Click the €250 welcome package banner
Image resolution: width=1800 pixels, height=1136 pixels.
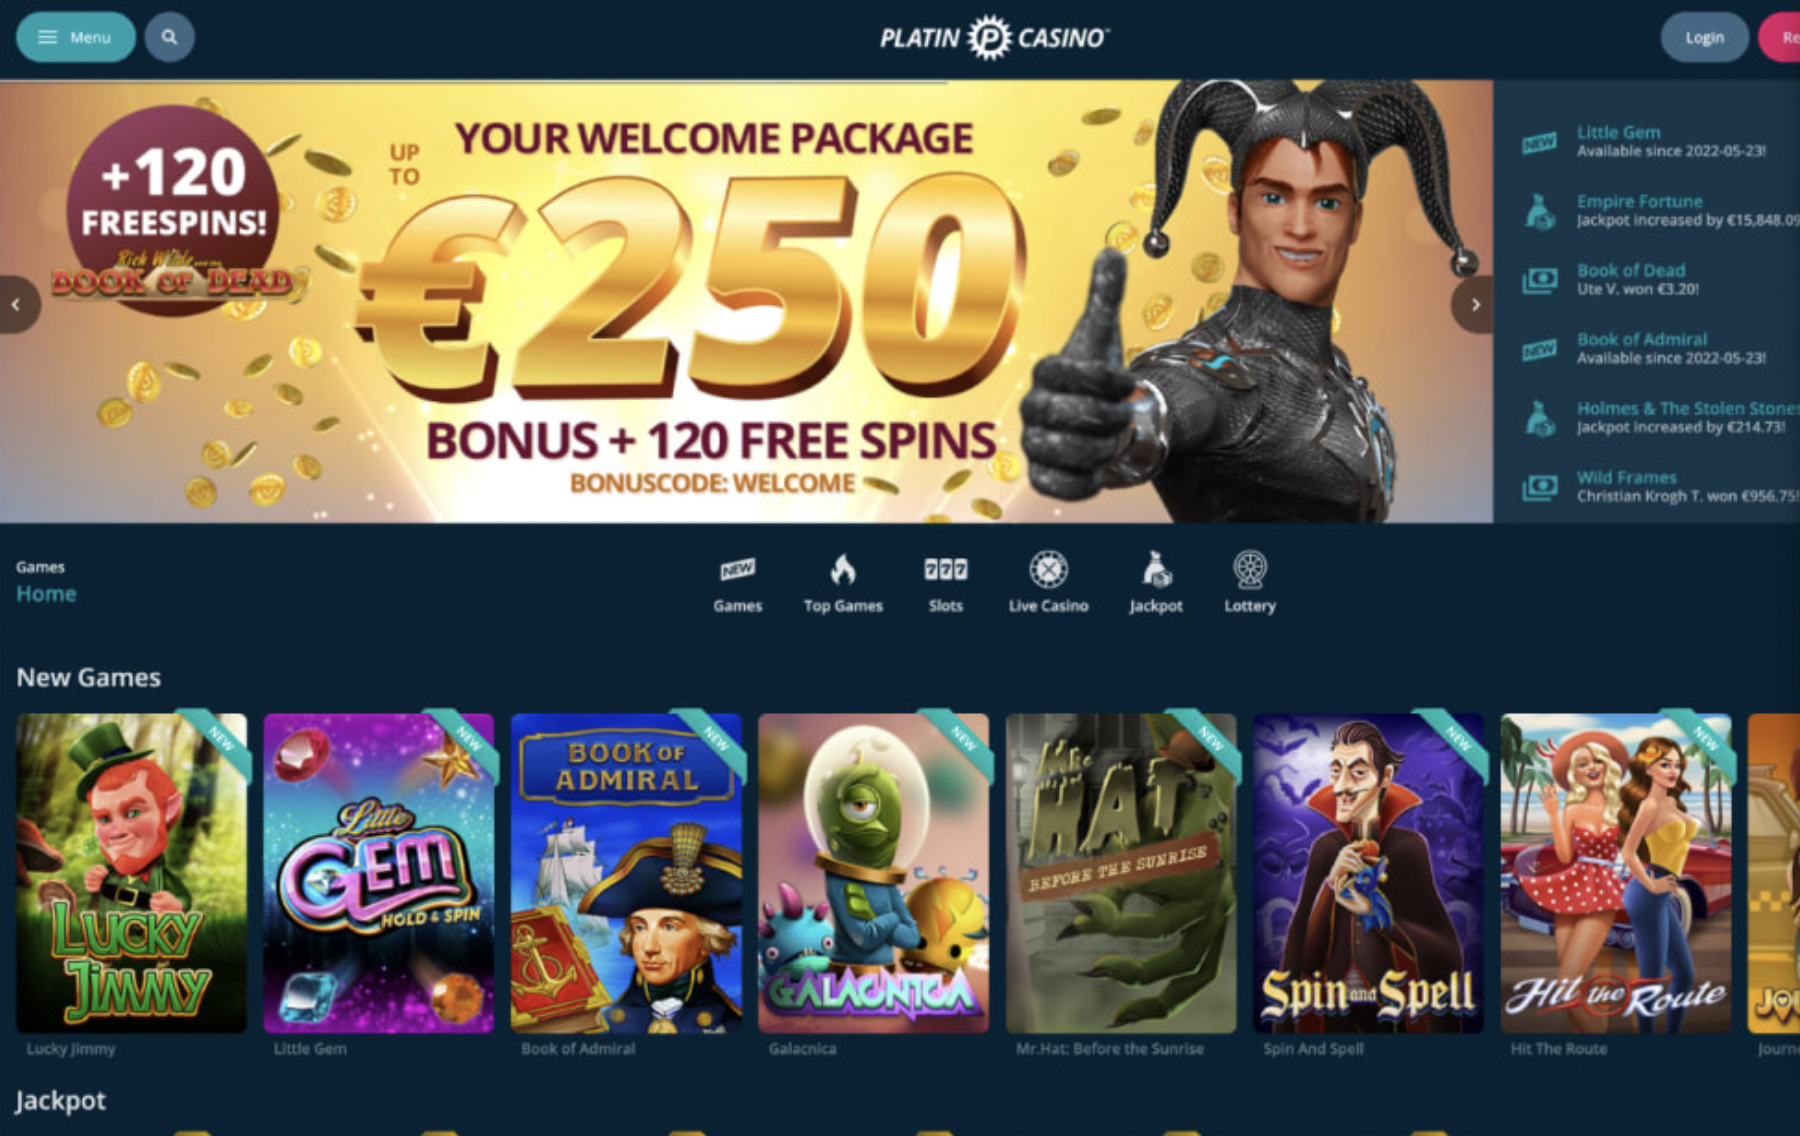point(746,302)
